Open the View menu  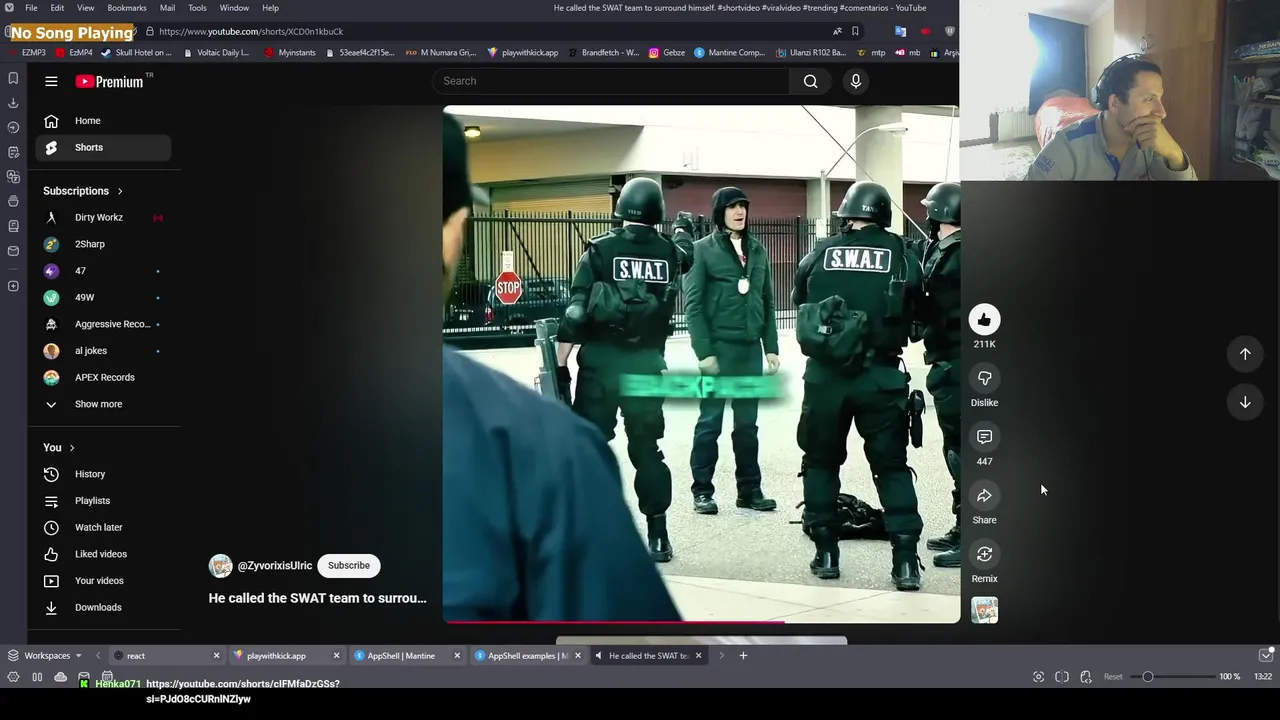pyautogui.click(x=86, y=8)
